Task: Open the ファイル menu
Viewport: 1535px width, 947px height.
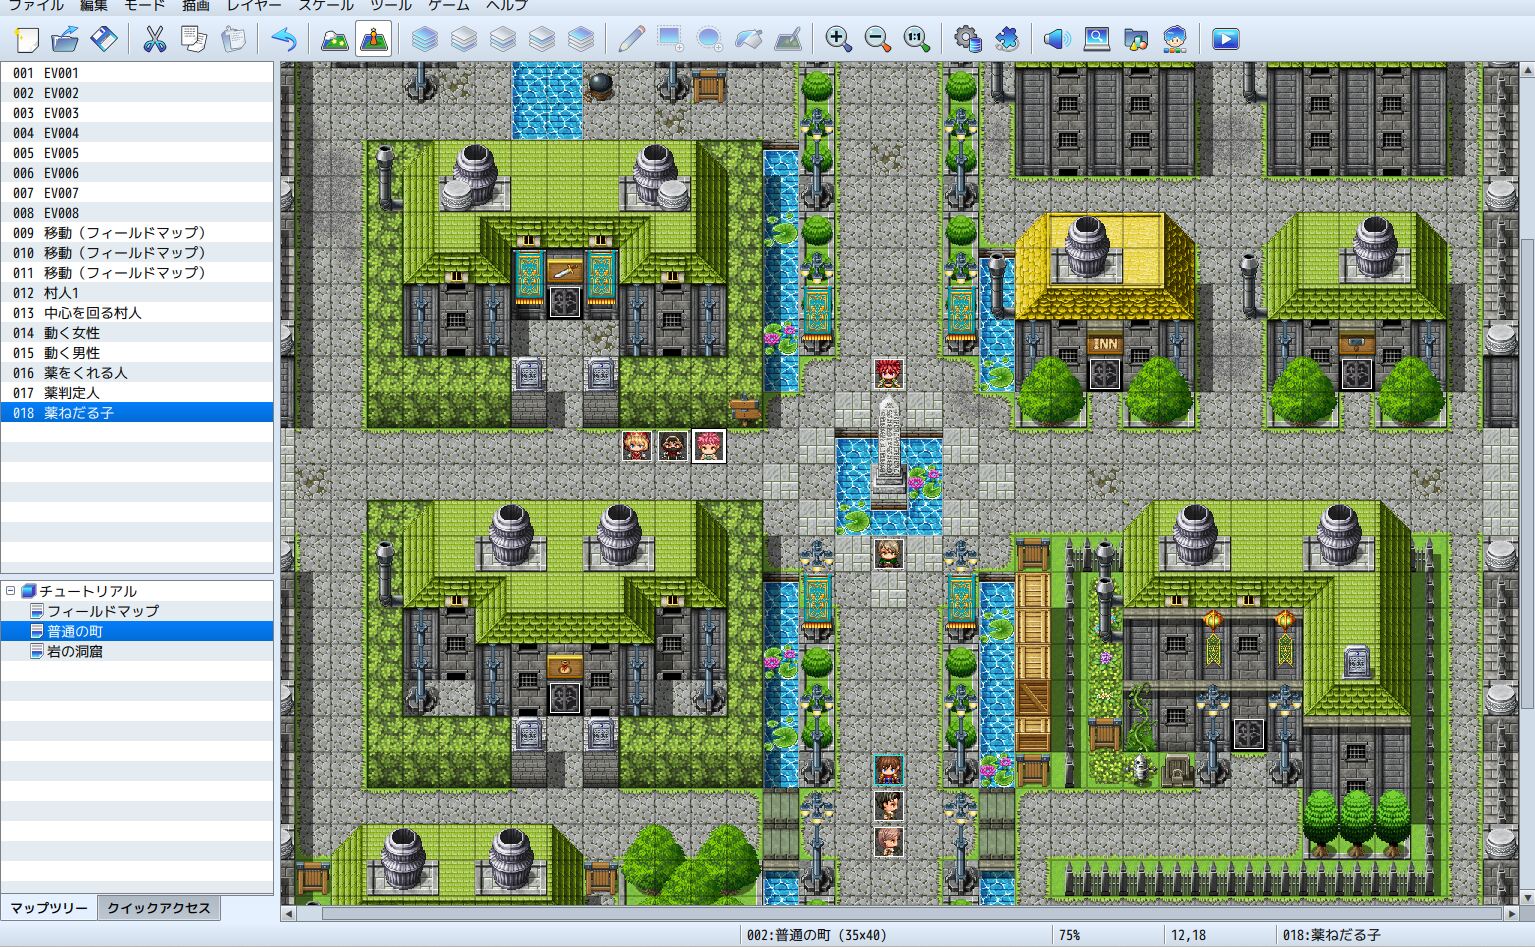Action: tap(35, 5)
